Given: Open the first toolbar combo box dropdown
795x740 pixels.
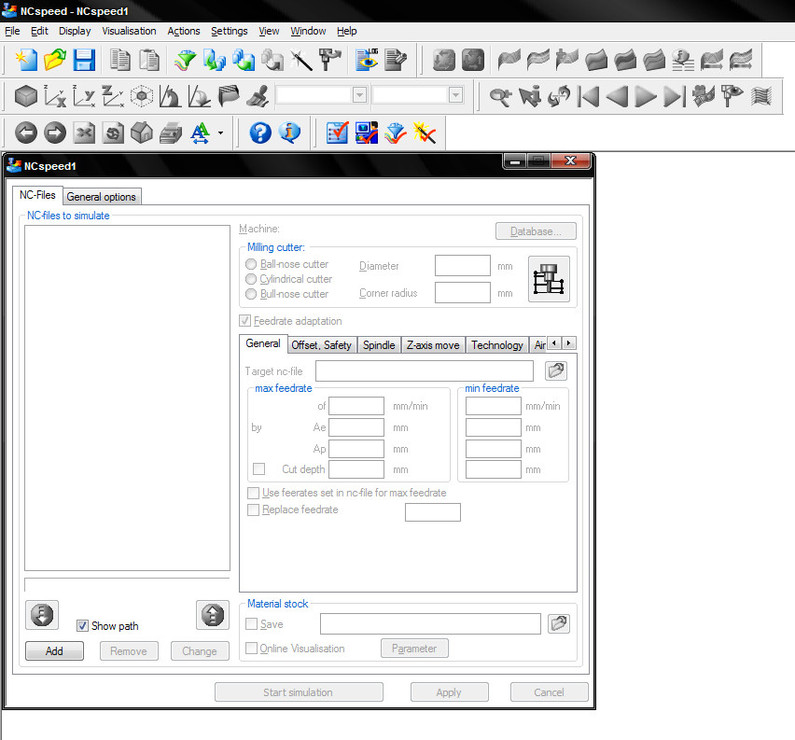Looking at the screenshot, I should (359, 95).
